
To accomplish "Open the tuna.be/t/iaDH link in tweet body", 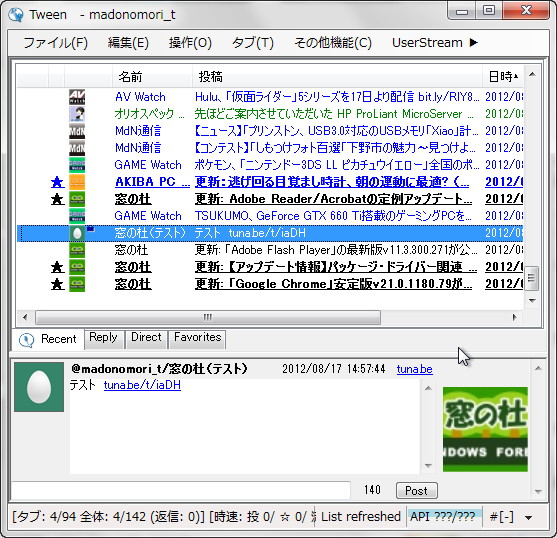I will [x=142, y=385].
